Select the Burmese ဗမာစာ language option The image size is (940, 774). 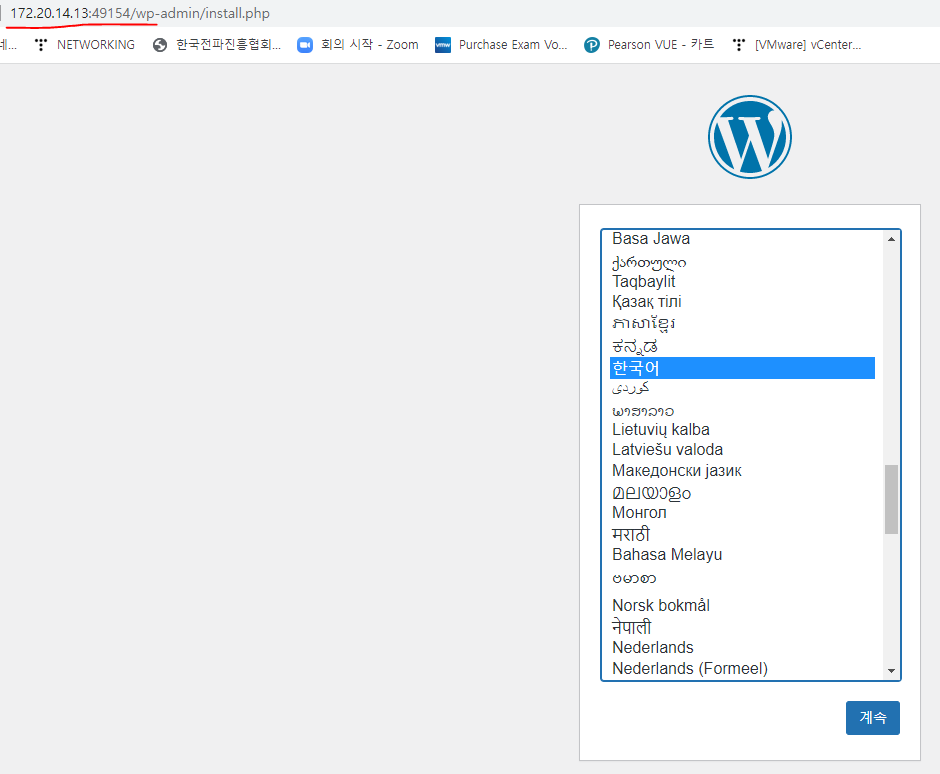point(742,579)
